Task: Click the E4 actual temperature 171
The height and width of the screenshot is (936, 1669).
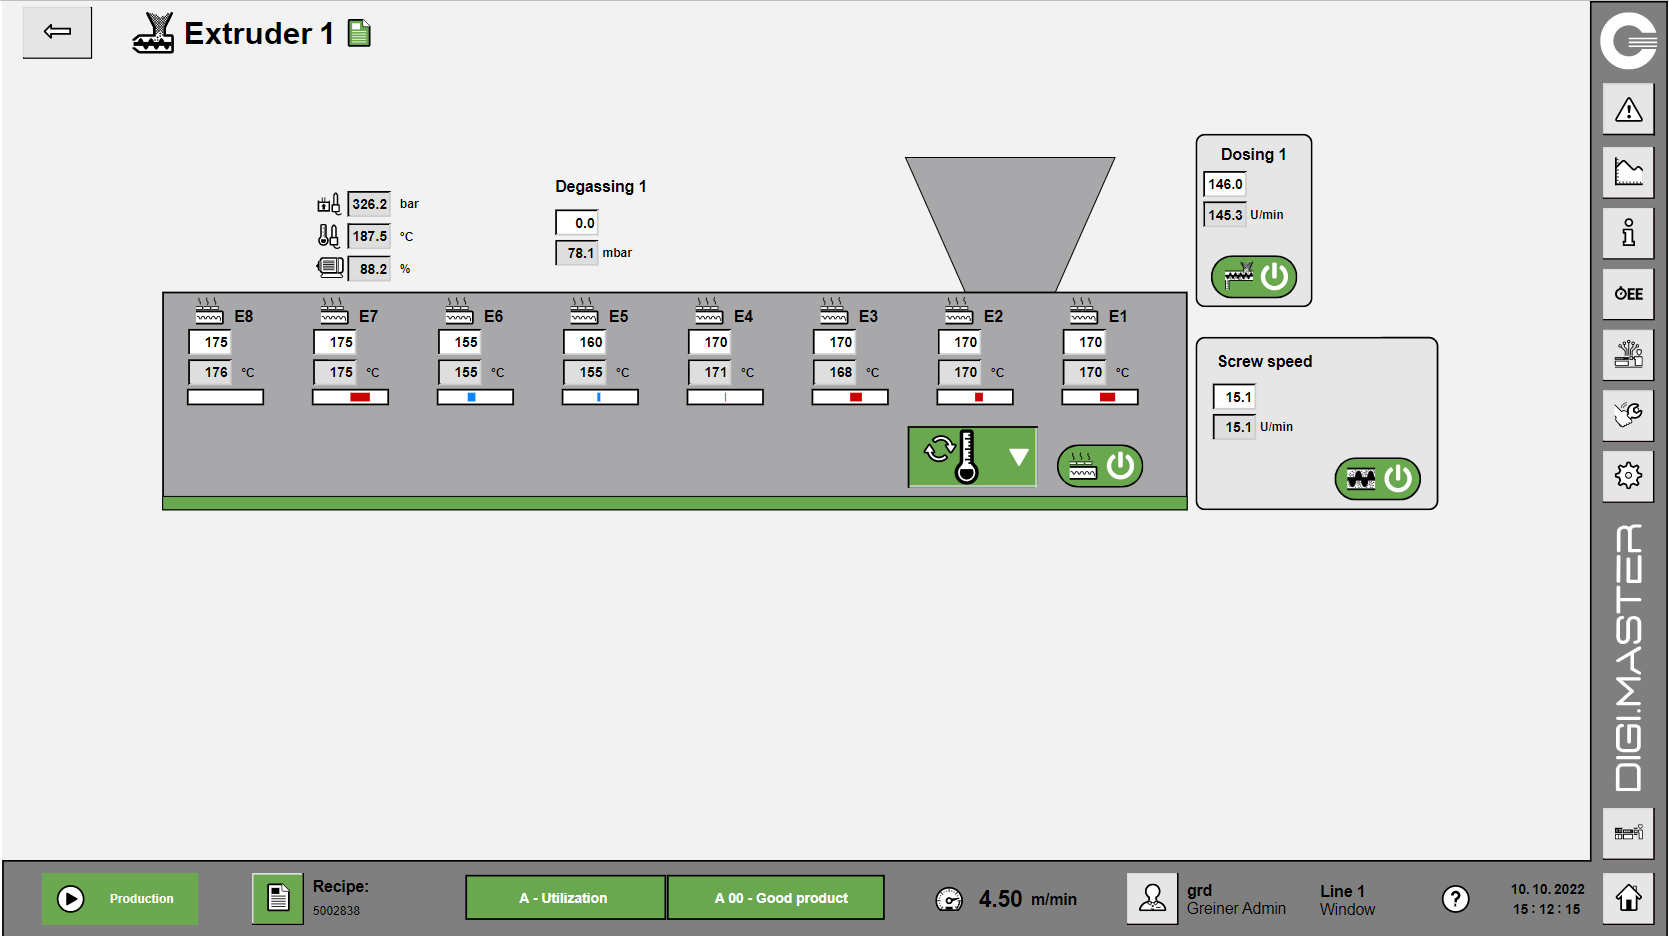Action: (710, 372)
